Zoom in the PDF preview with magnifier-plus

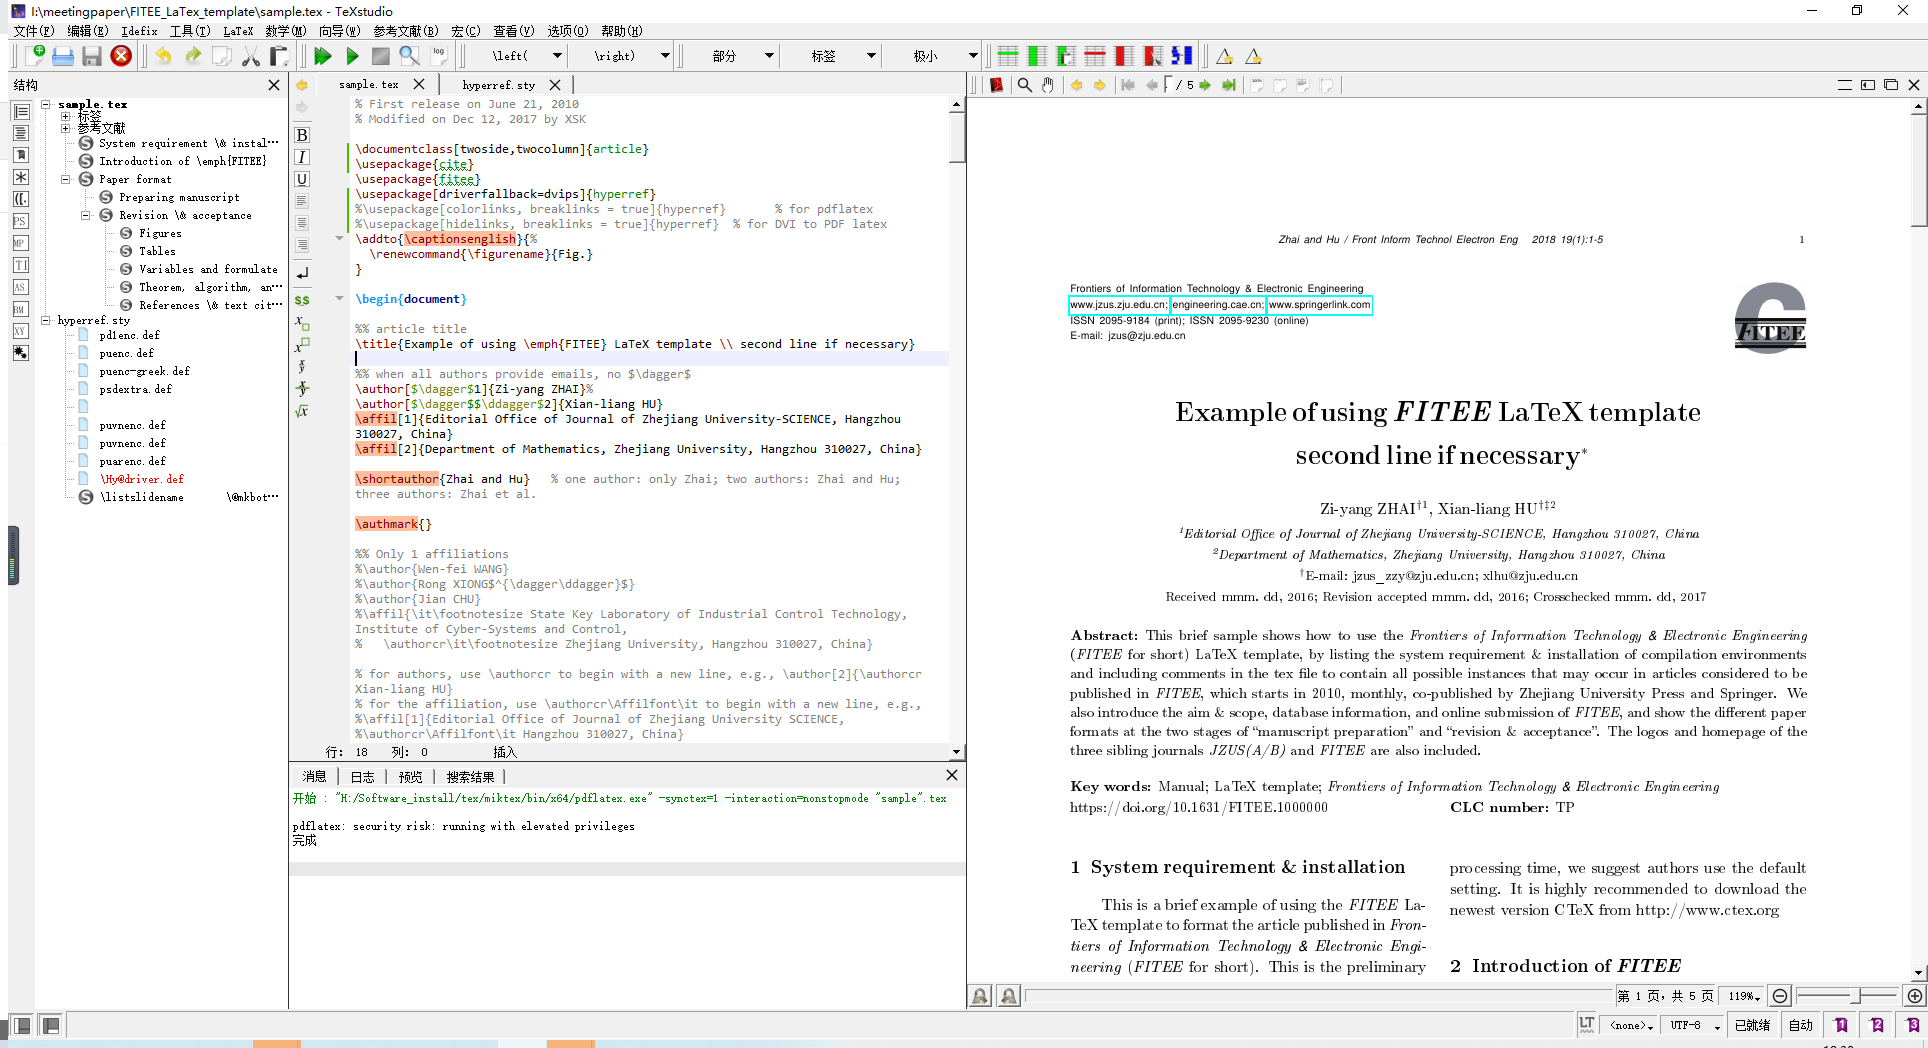coord(1915,995)
